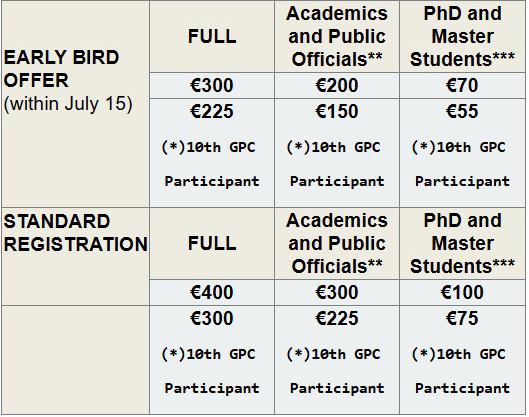This screenshot has width=529, height=417.
Task: Click early bird PhD and Master Students header
Action: [x=462, y=36]
